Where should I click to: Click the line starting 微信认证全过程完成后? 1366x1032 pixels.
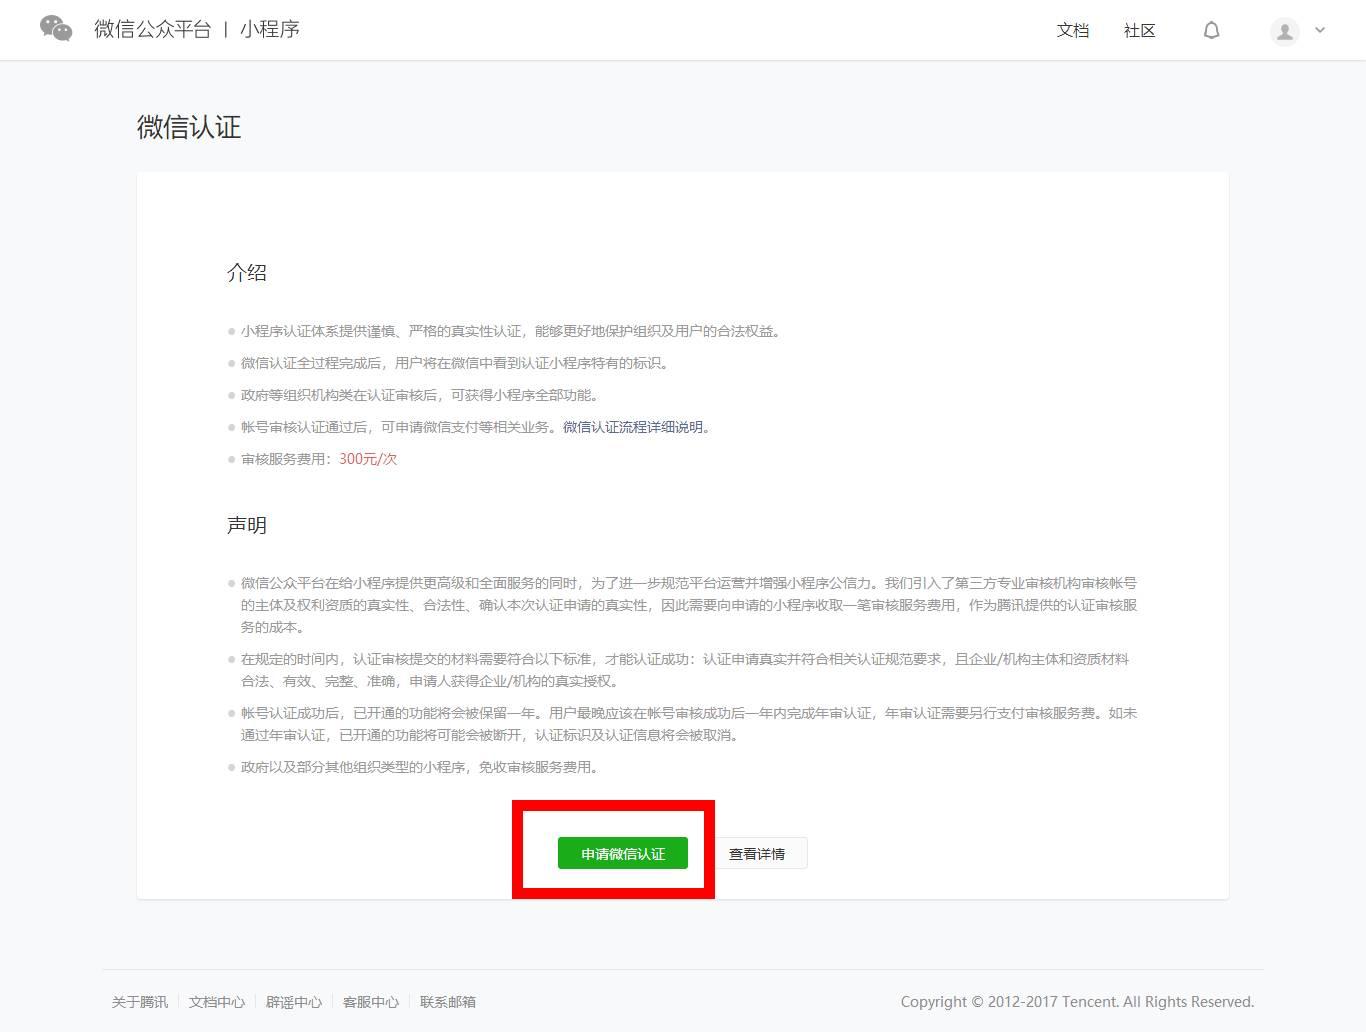(455, 363)
